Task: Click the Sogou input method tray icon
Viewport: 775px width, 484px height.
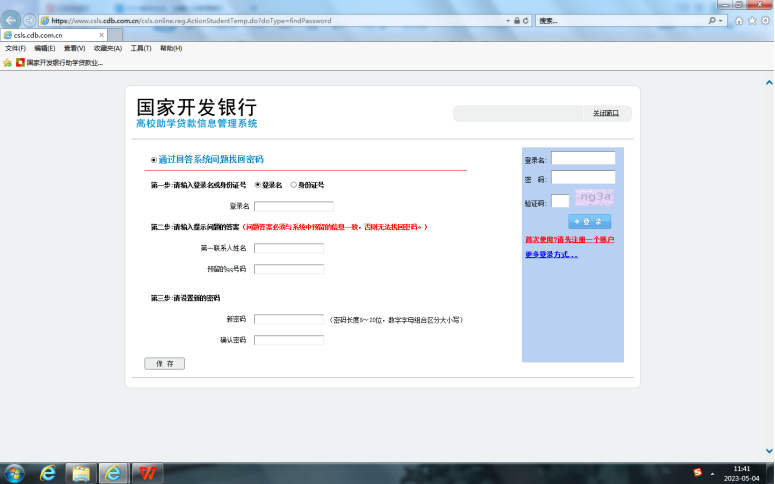Action: pos(698,472)
